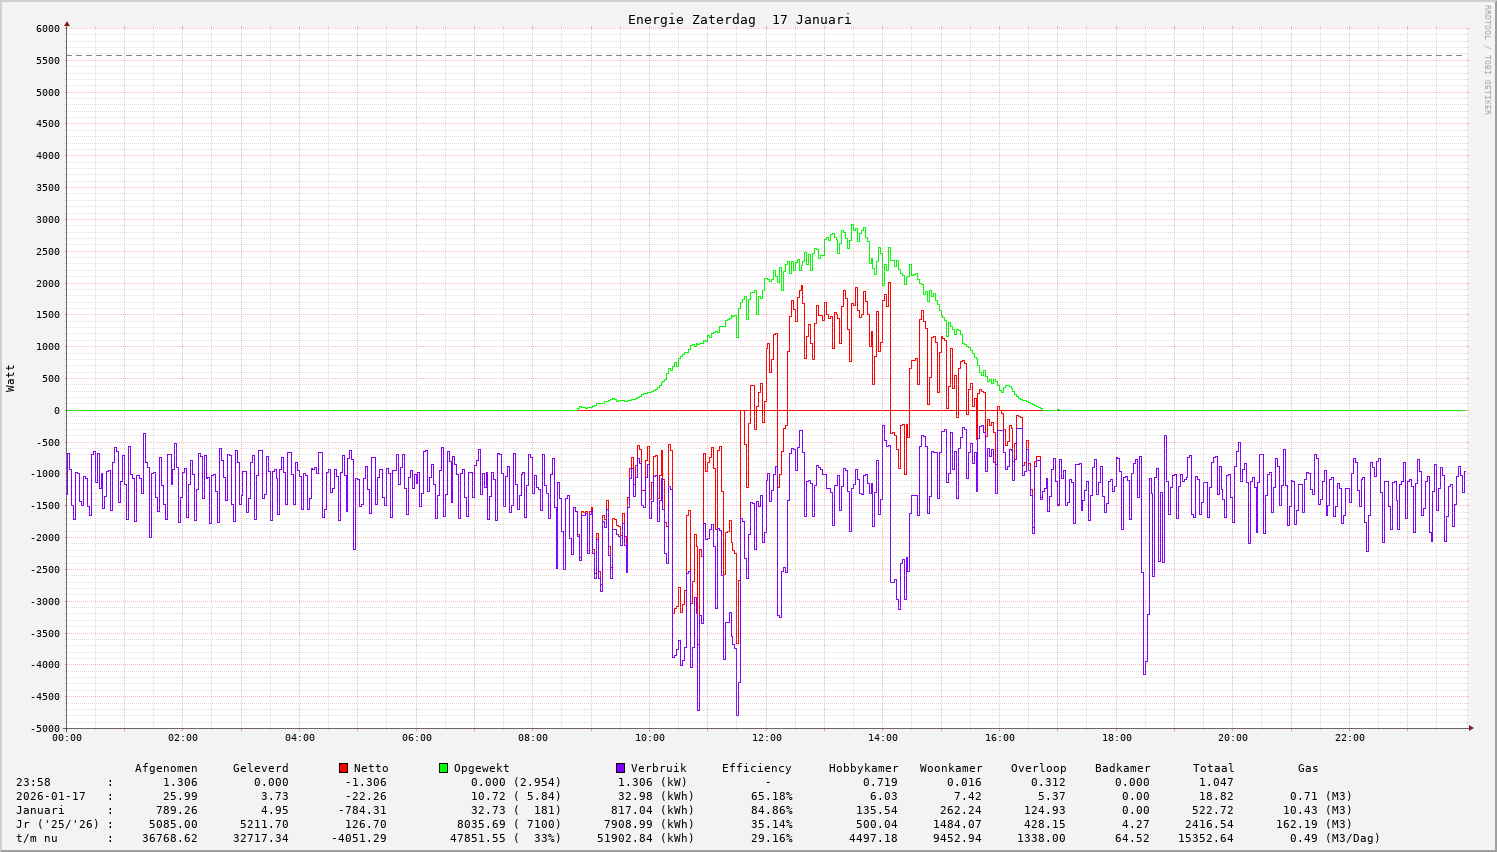Click the purple Verbruik legend square
Viewport: 1497px width, 852px height.
coord(620,768)
